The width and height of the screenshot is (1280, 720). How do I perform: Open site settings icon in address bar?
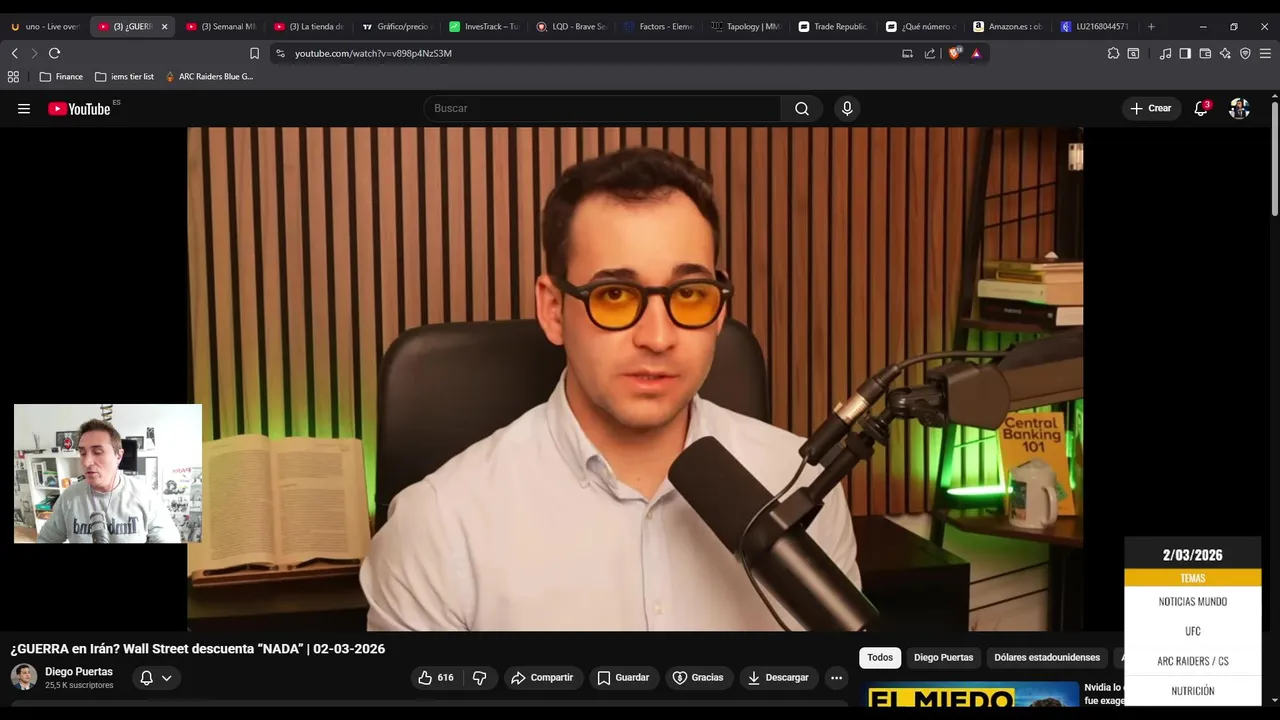click(280, 53)
